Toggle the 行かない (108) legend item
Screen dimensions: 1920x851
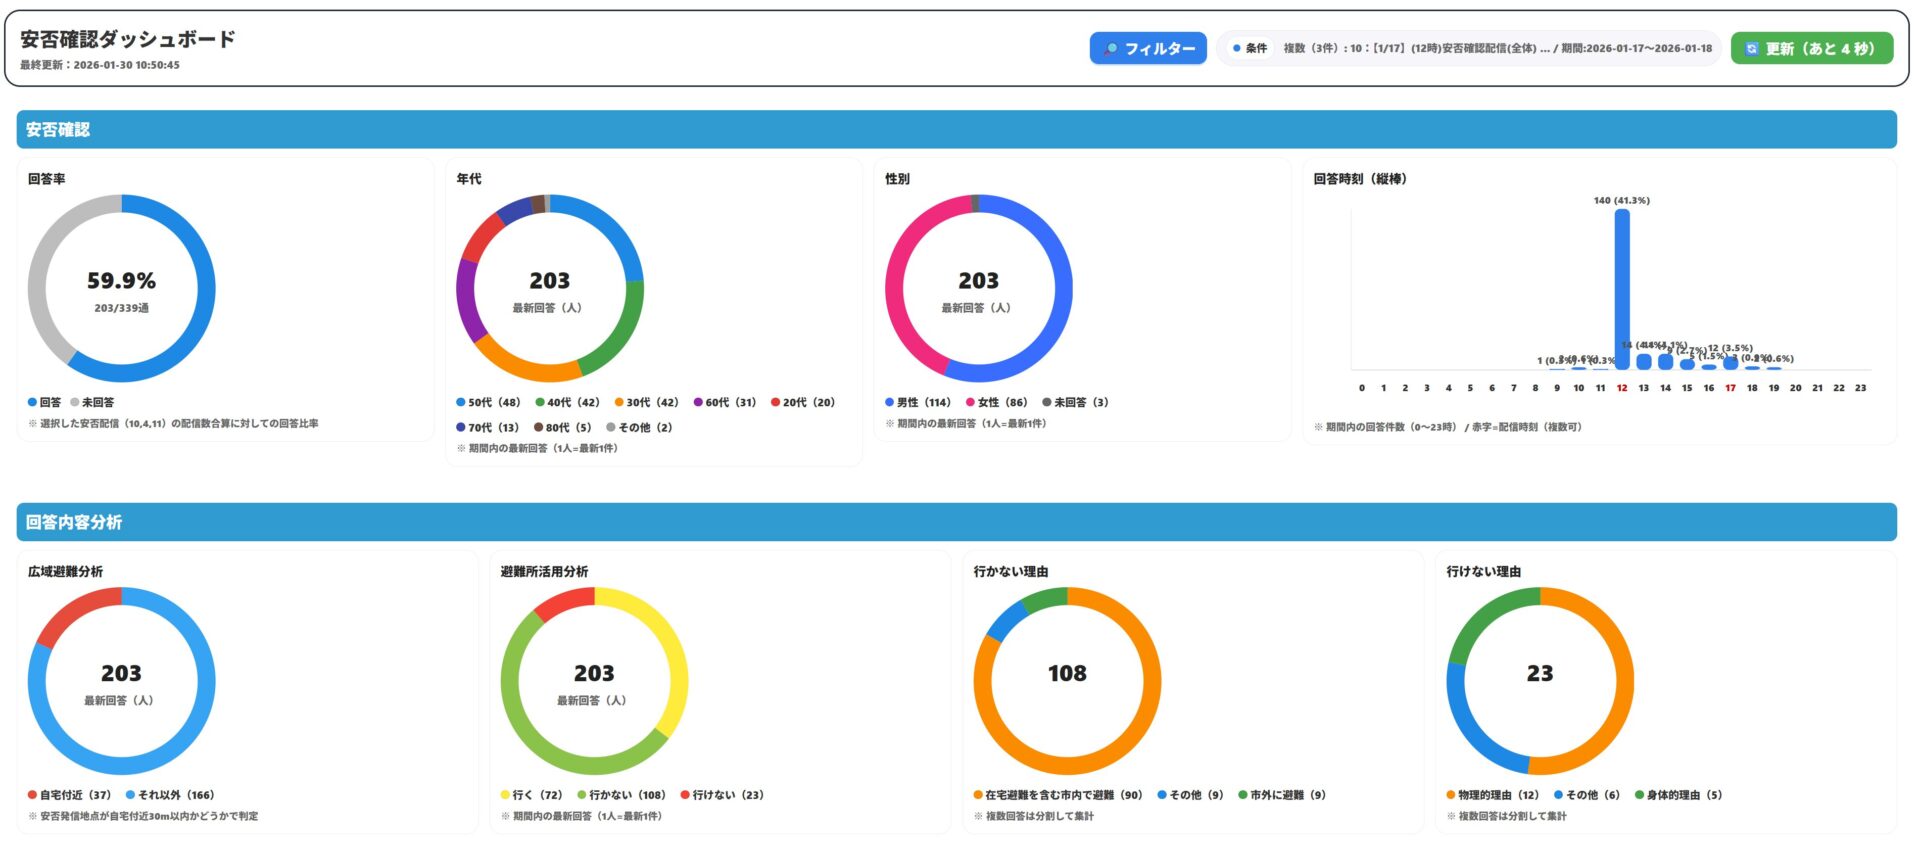[x=621, y=795]
